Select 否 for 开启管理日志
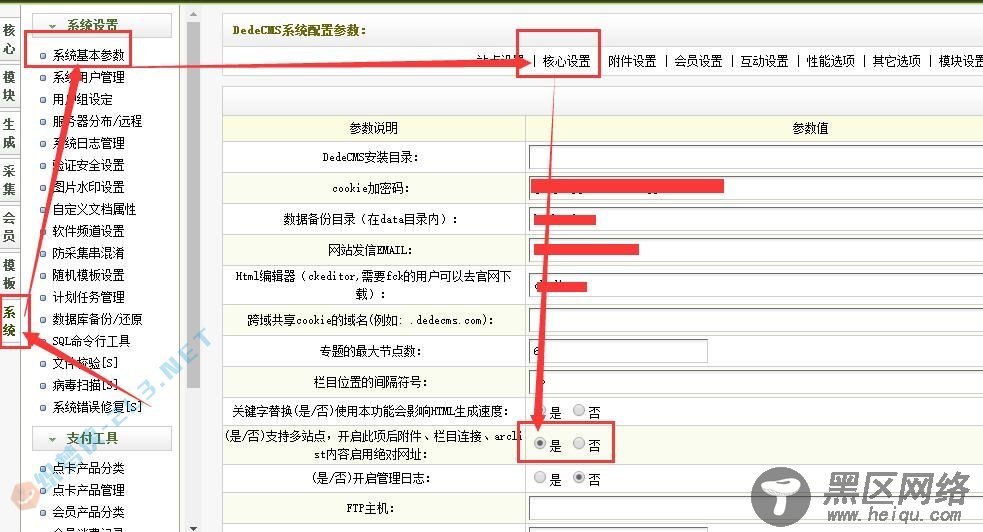Image resolution: width=983 pixels, height=532 pixels. (579, 477)
